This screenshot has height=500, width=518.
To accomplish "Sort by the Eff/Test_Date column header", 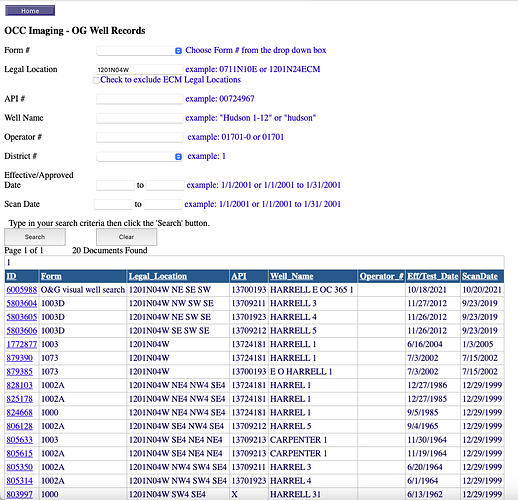I will pos(433,276).
